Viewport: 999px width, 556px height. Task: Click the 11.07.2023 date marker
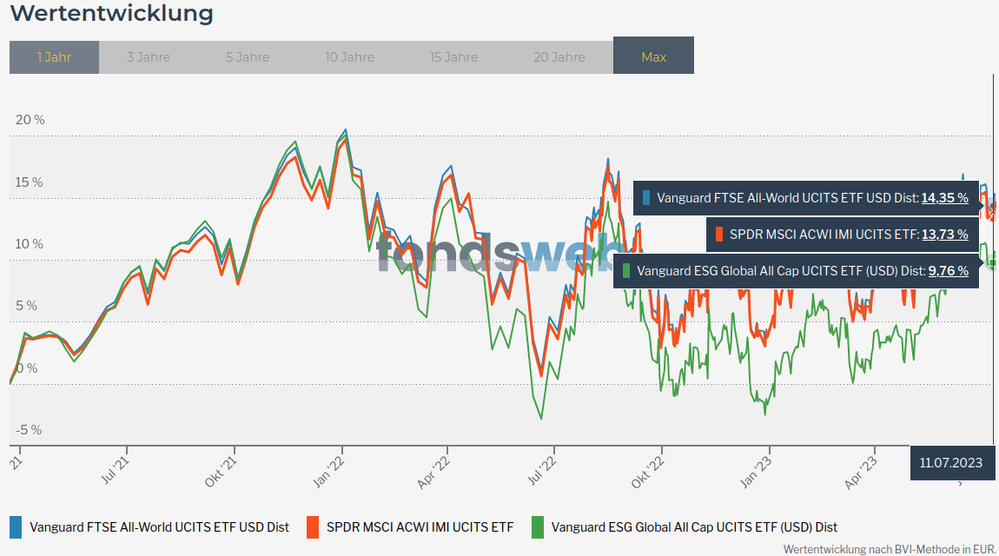point(952,463)
